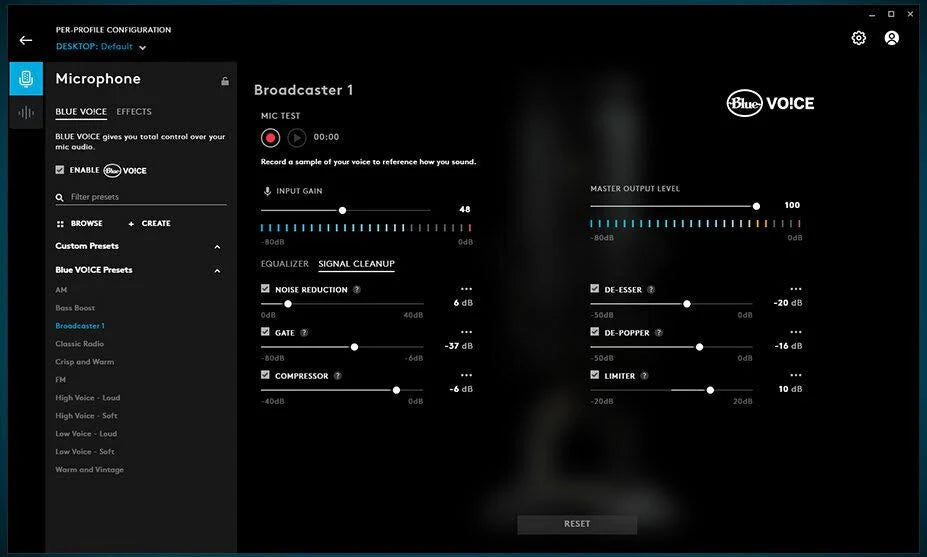Switch to the Effects tab
Viewport: 927px width, 557px height.
(x=134, y=112)
